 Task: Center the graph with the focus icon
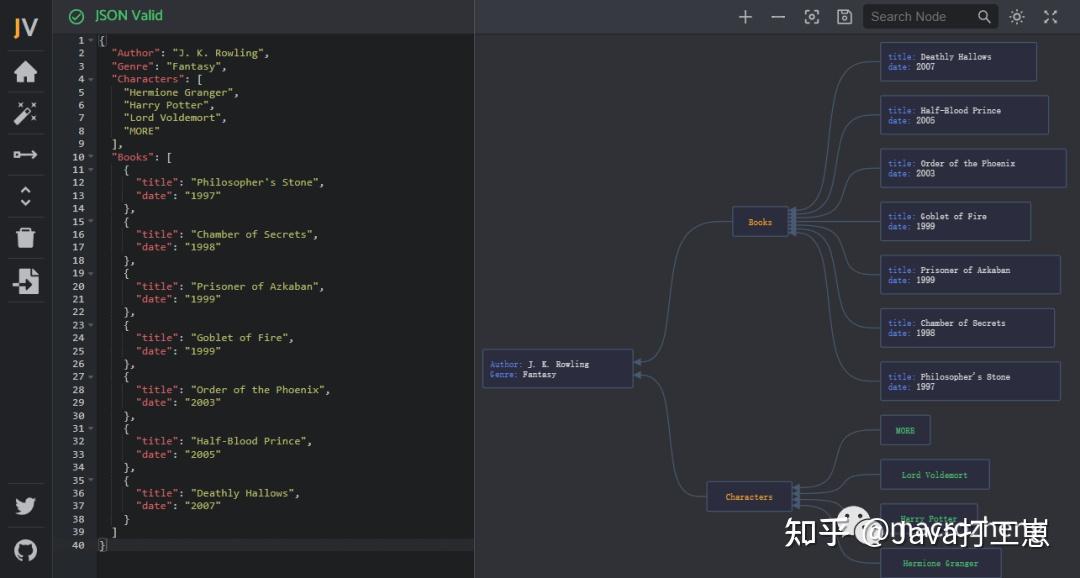(811, 16)
